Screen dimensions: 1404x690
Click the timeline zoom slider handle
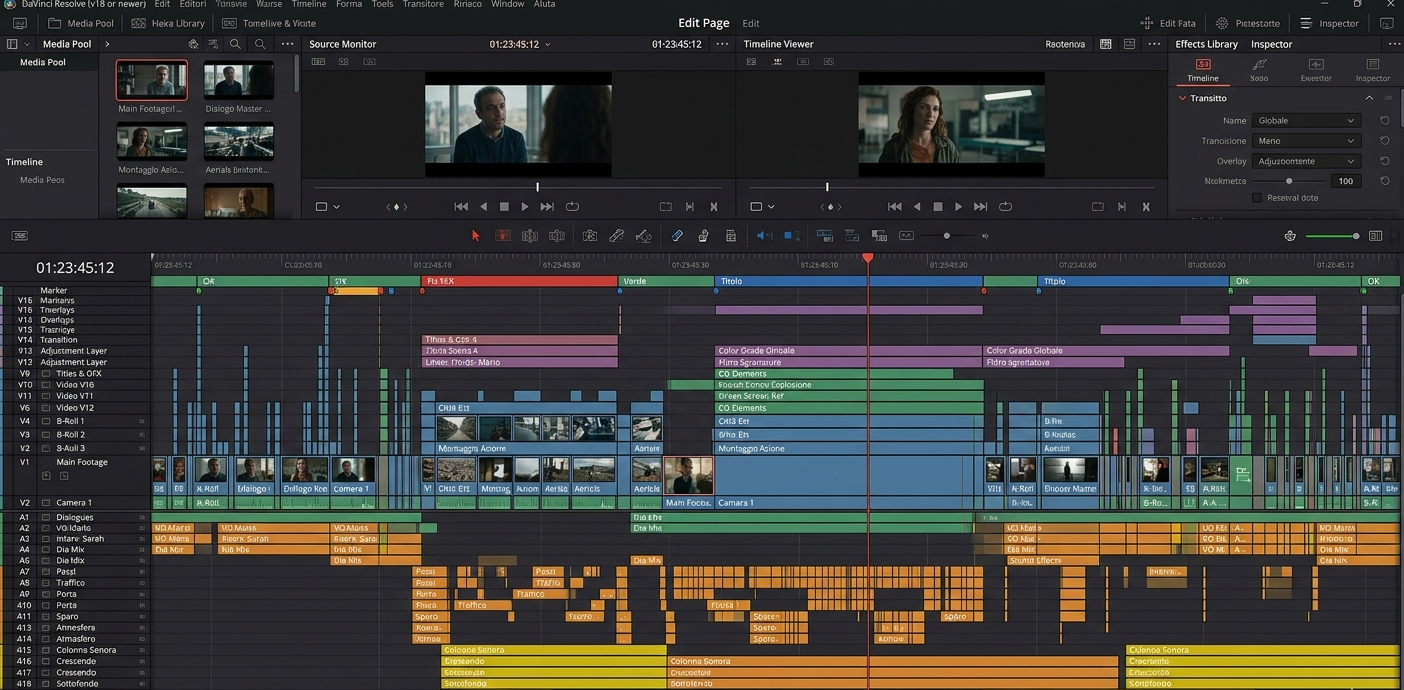pos(946,236)
